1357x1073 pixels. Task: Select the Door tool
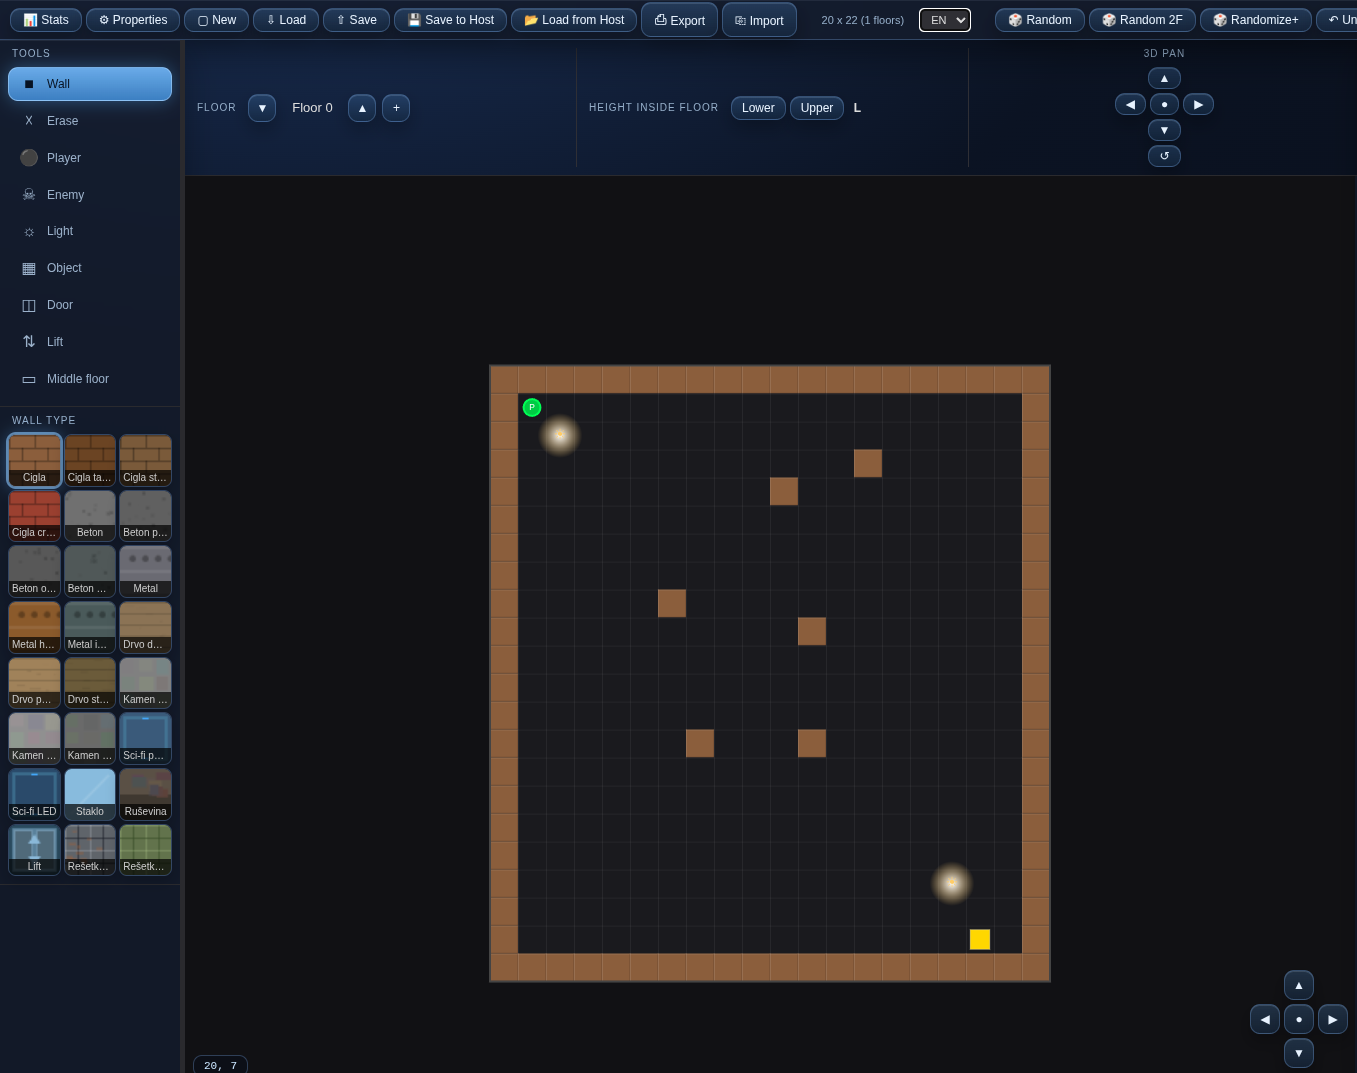coord(89,305)
